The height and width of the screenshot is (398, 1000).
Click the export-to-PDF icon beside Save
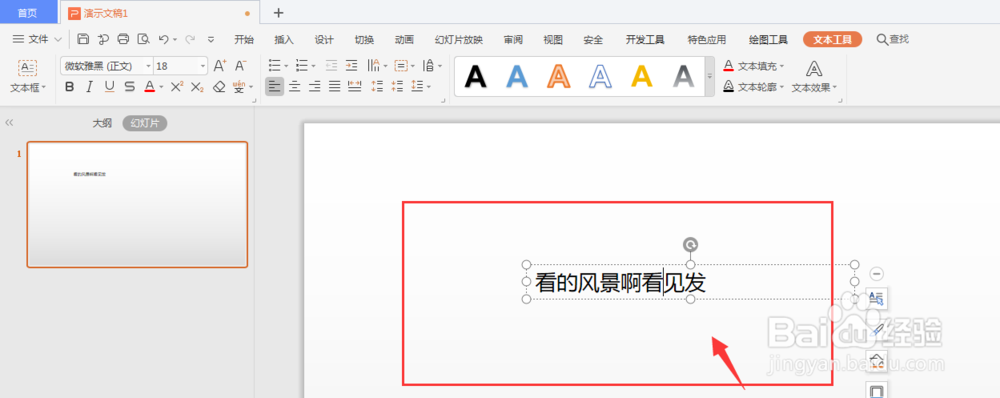tap(103, 40)
